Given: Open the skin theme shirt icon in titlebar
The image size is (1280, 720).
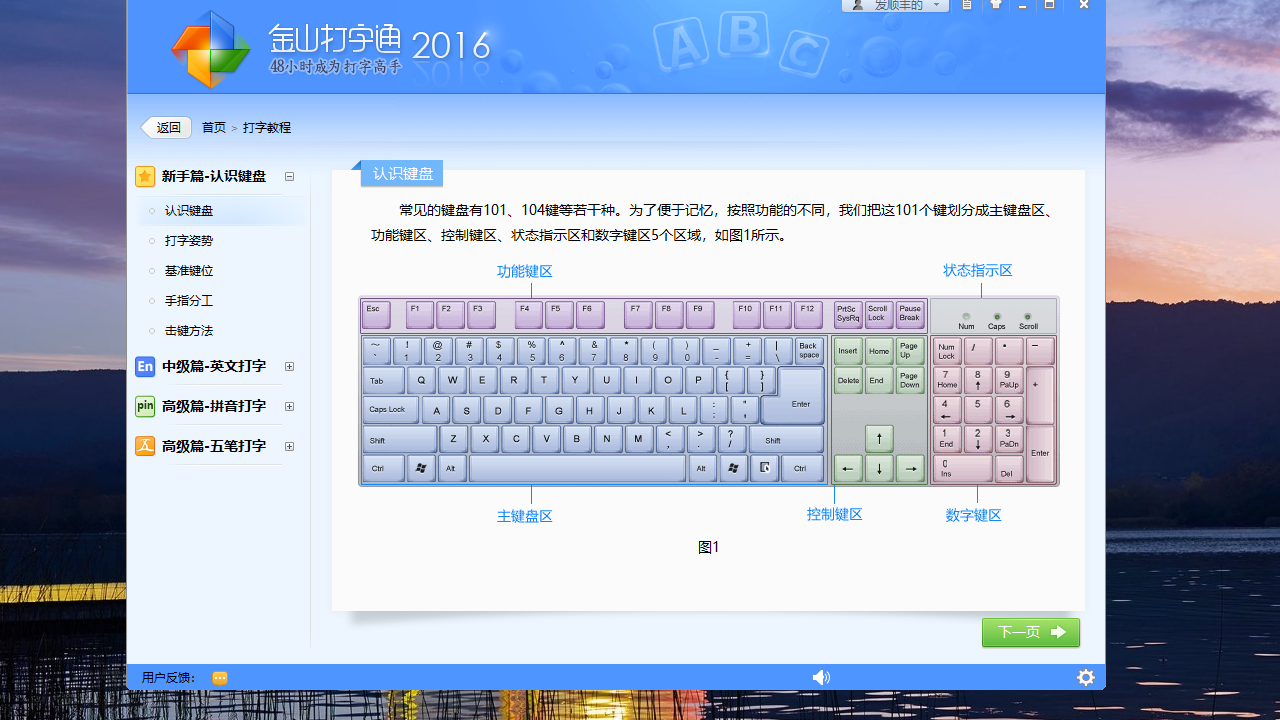Looking at the screenshot, I should click(x=995, y=5).
